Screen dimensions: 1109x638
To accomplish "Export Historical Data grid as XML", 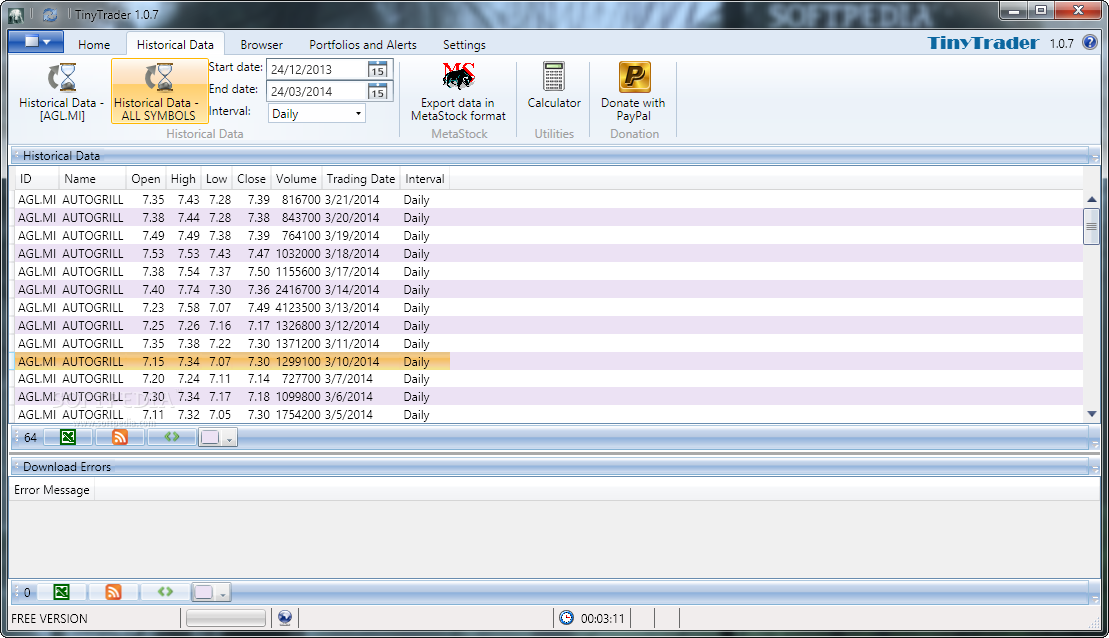I will click(172, 437).
